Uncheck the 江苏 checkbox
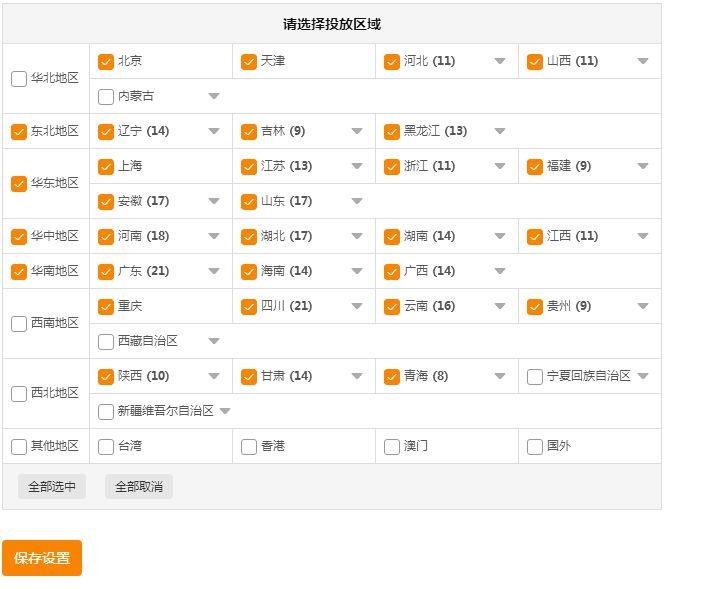726x589 pixels. 249,167
